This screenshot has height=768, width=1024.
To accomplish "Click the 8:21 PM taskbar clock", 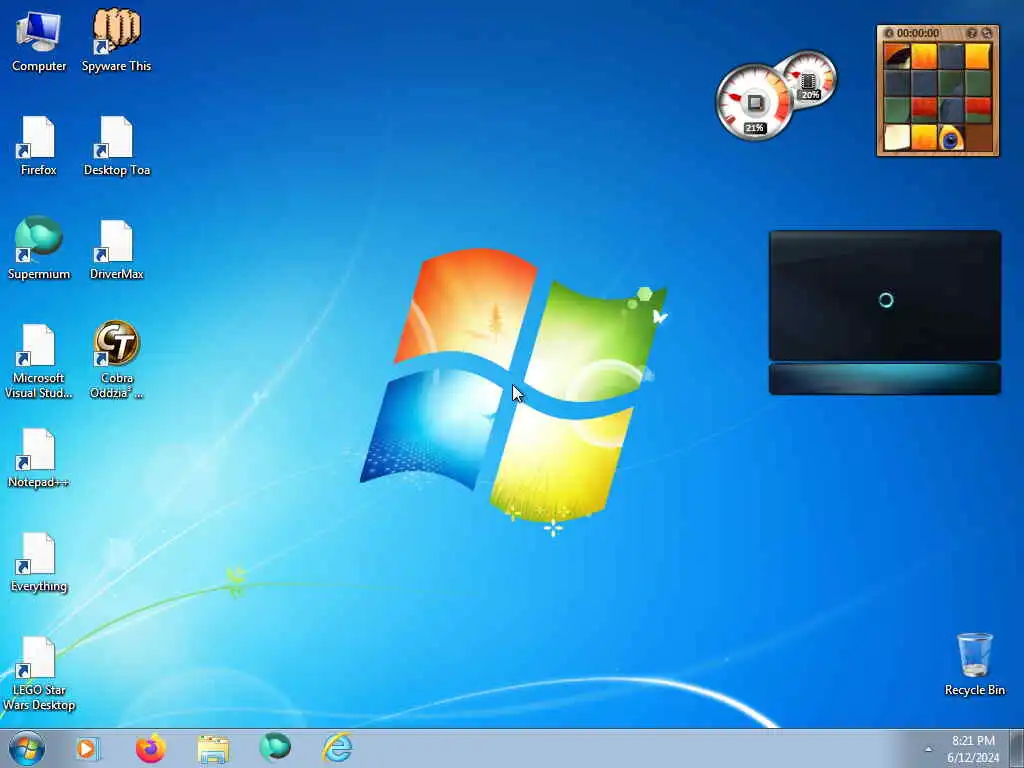I will [973, 748].
